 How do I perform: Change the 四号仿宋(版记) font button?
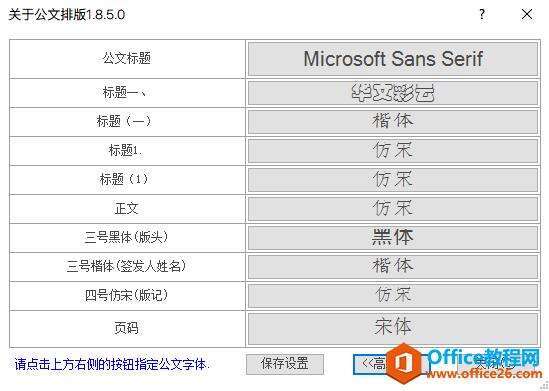(x=392, y=296)
